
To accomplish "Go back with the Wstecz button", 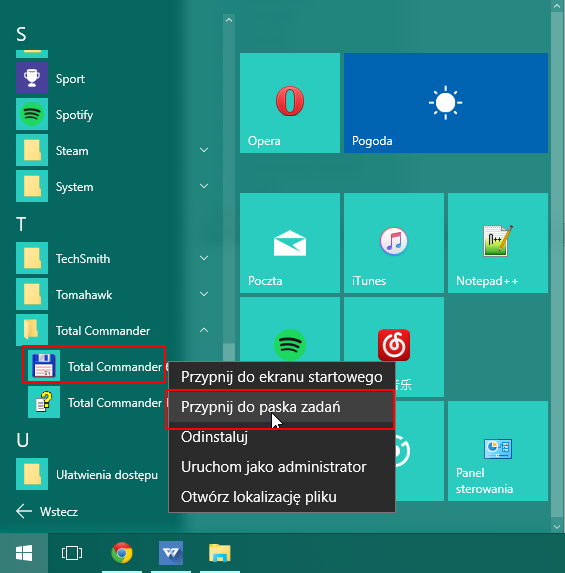I will [47, 511].
